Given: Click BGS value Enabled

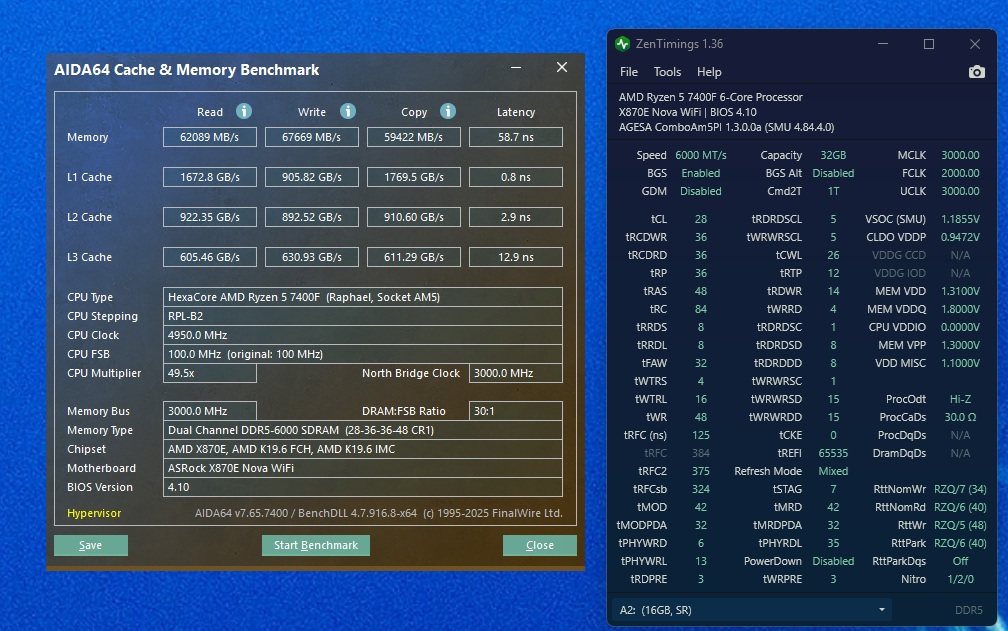Looking at the screenshot, I should point(701,173).
